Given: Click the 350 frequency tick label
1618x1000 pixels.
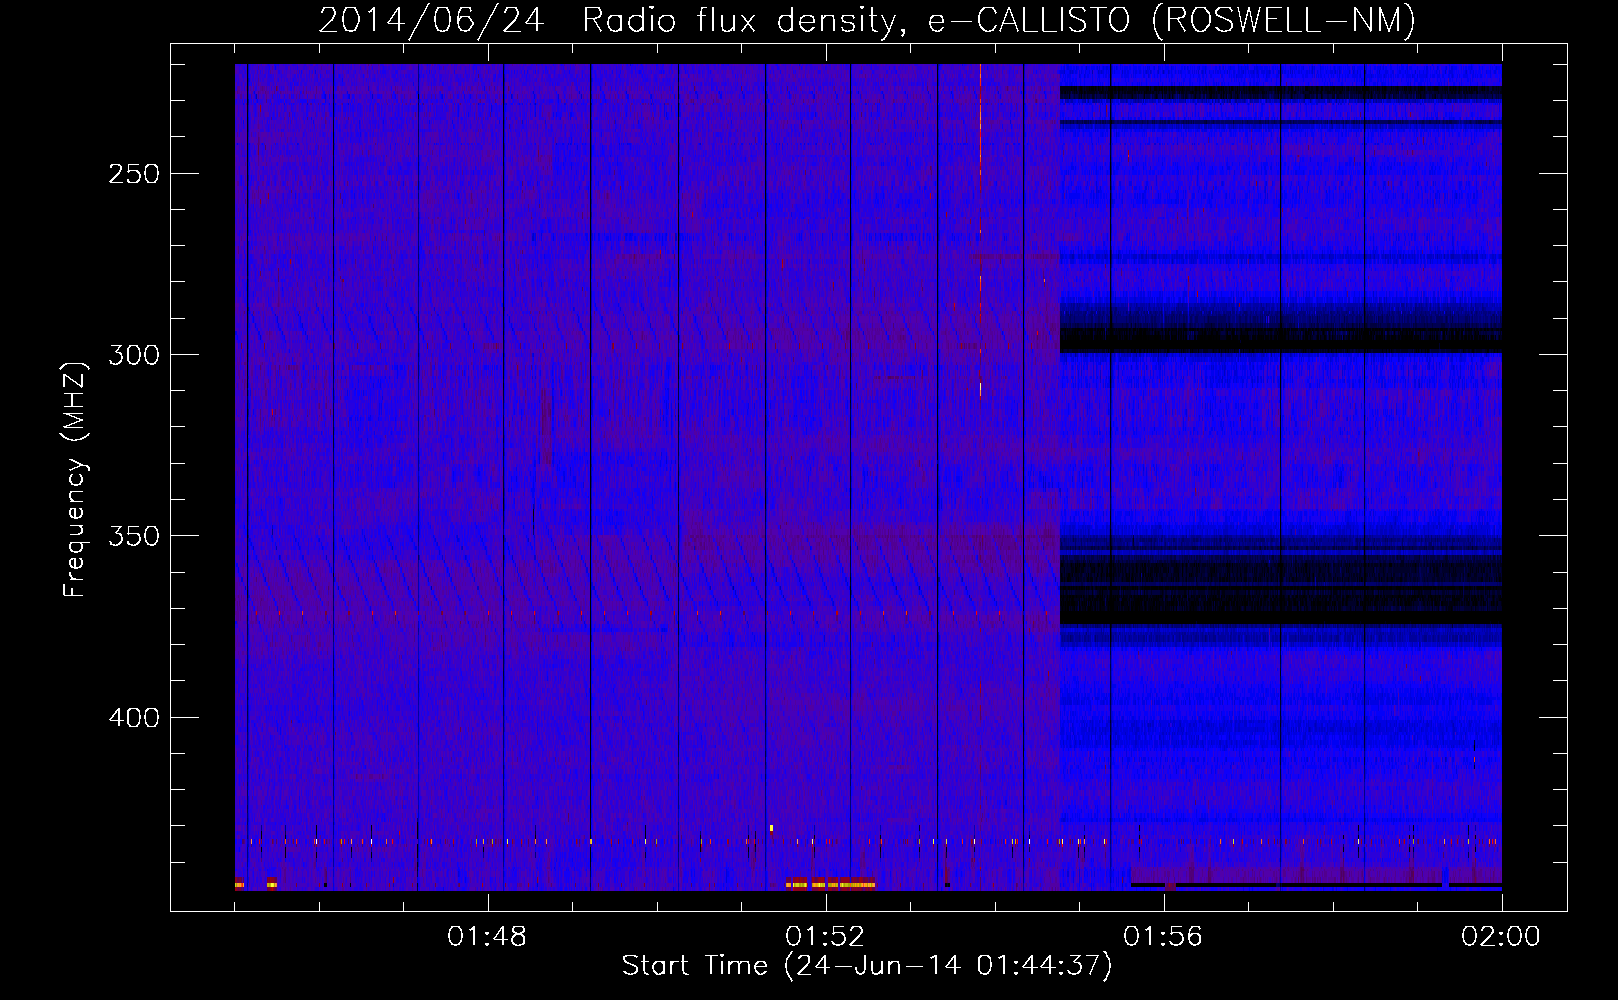Looking at the screenshot, I should [134, 536].
